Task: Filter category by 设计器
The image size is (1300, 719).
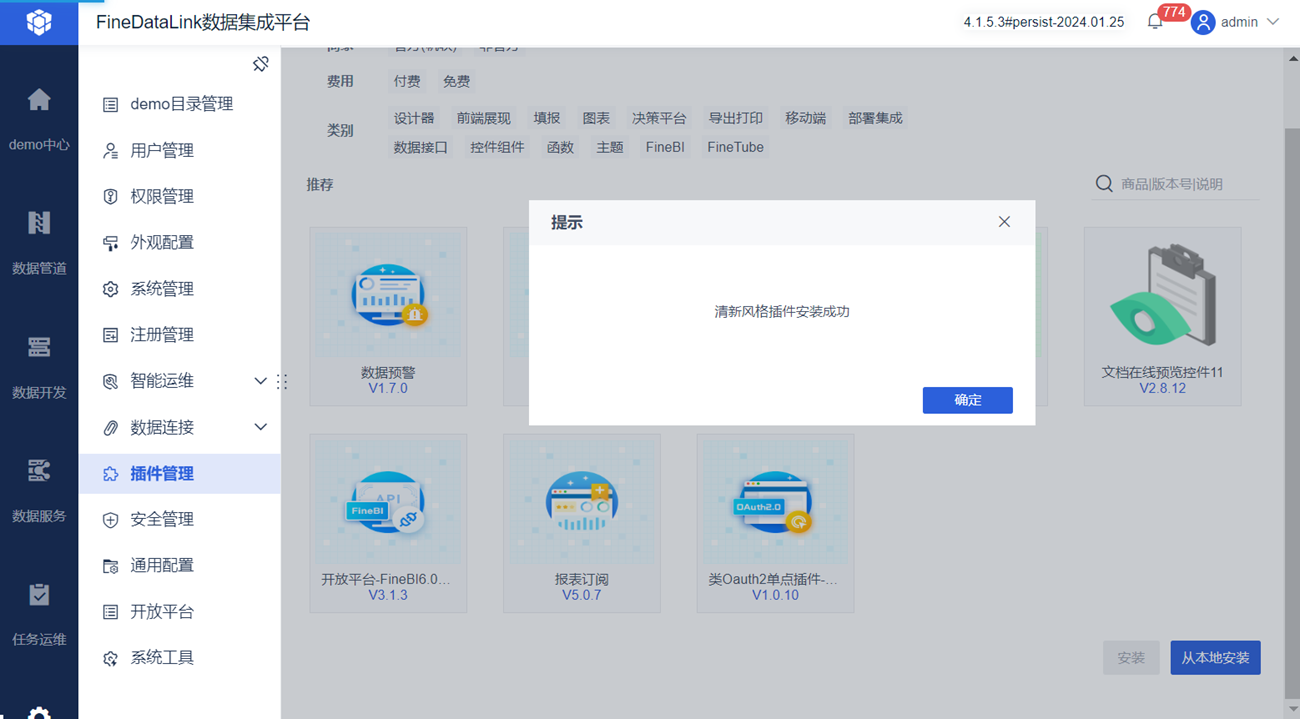Action: point(414,118)
